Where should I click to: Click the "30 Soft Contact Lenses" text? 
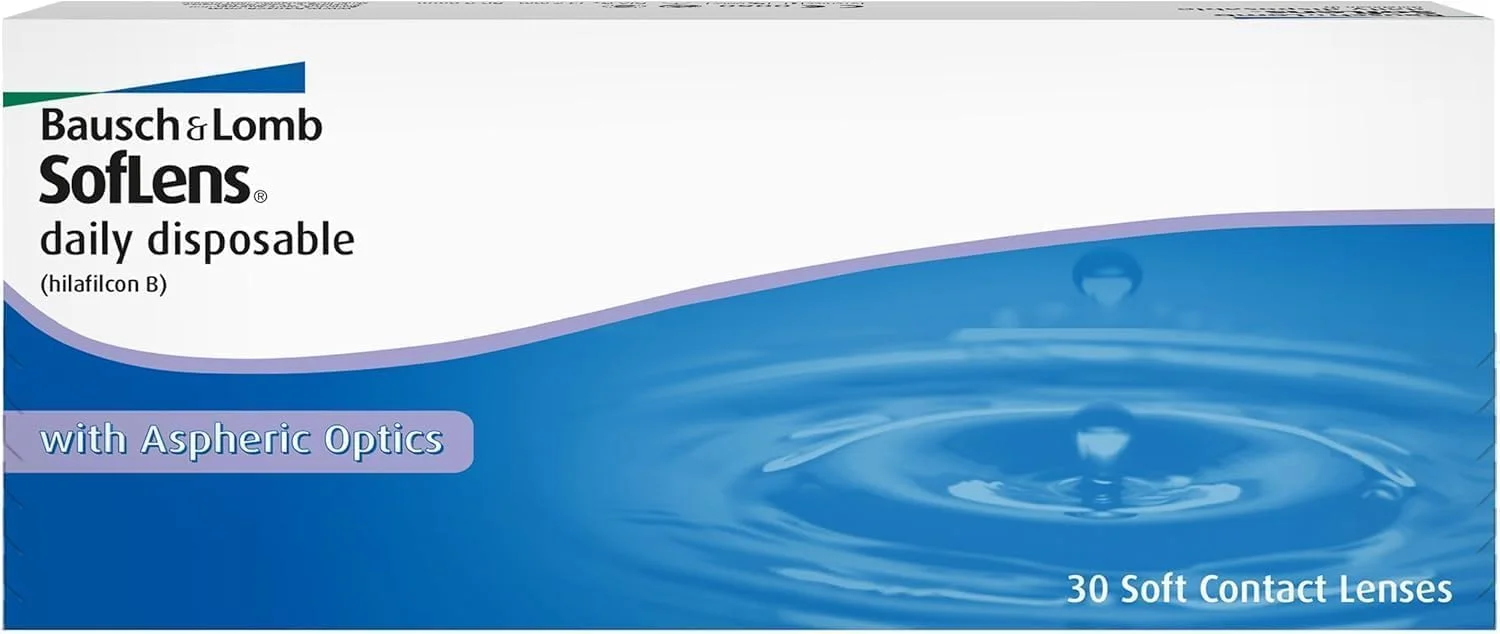pyautogui.click(x=1259, y=588)
